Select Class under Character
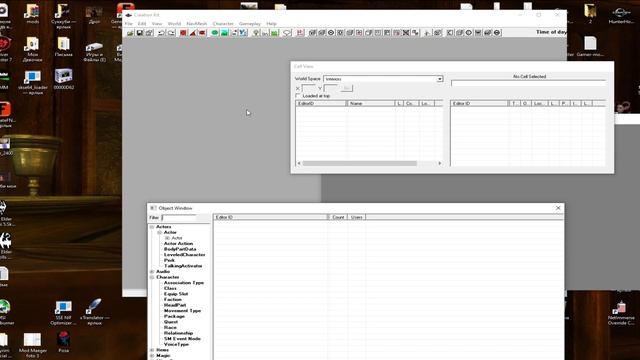640x360 pixels. click(x=170, y=288)
